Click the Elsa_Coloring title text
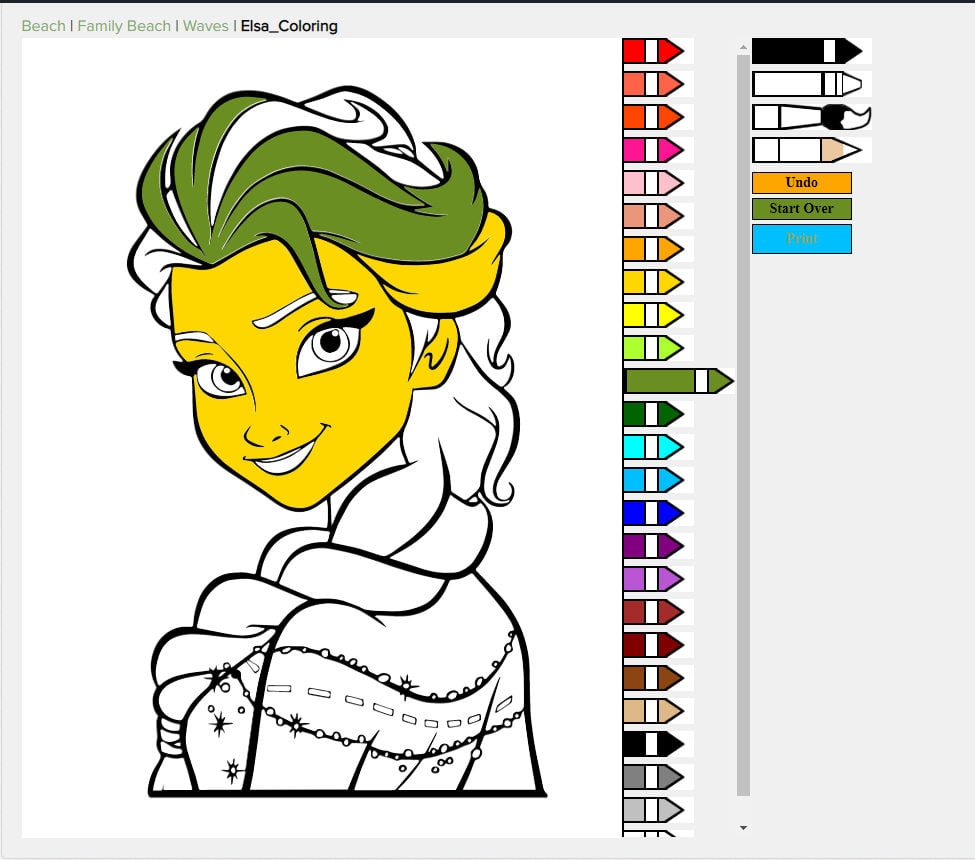The width and height of the screenshot is (975, 860). [289, 26]
